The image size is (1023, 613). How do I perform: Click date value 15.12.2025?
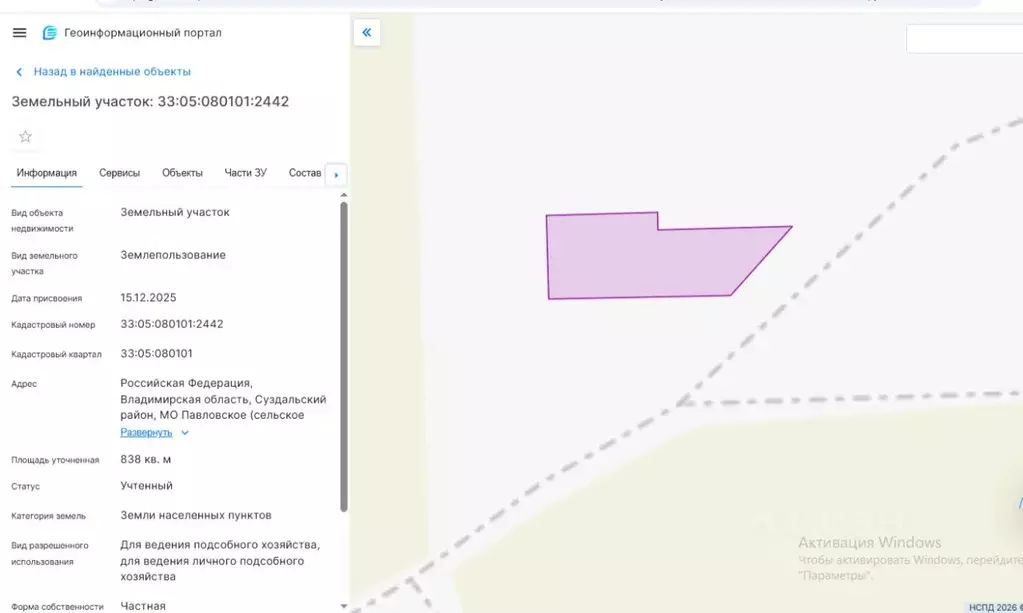(148, 297)
